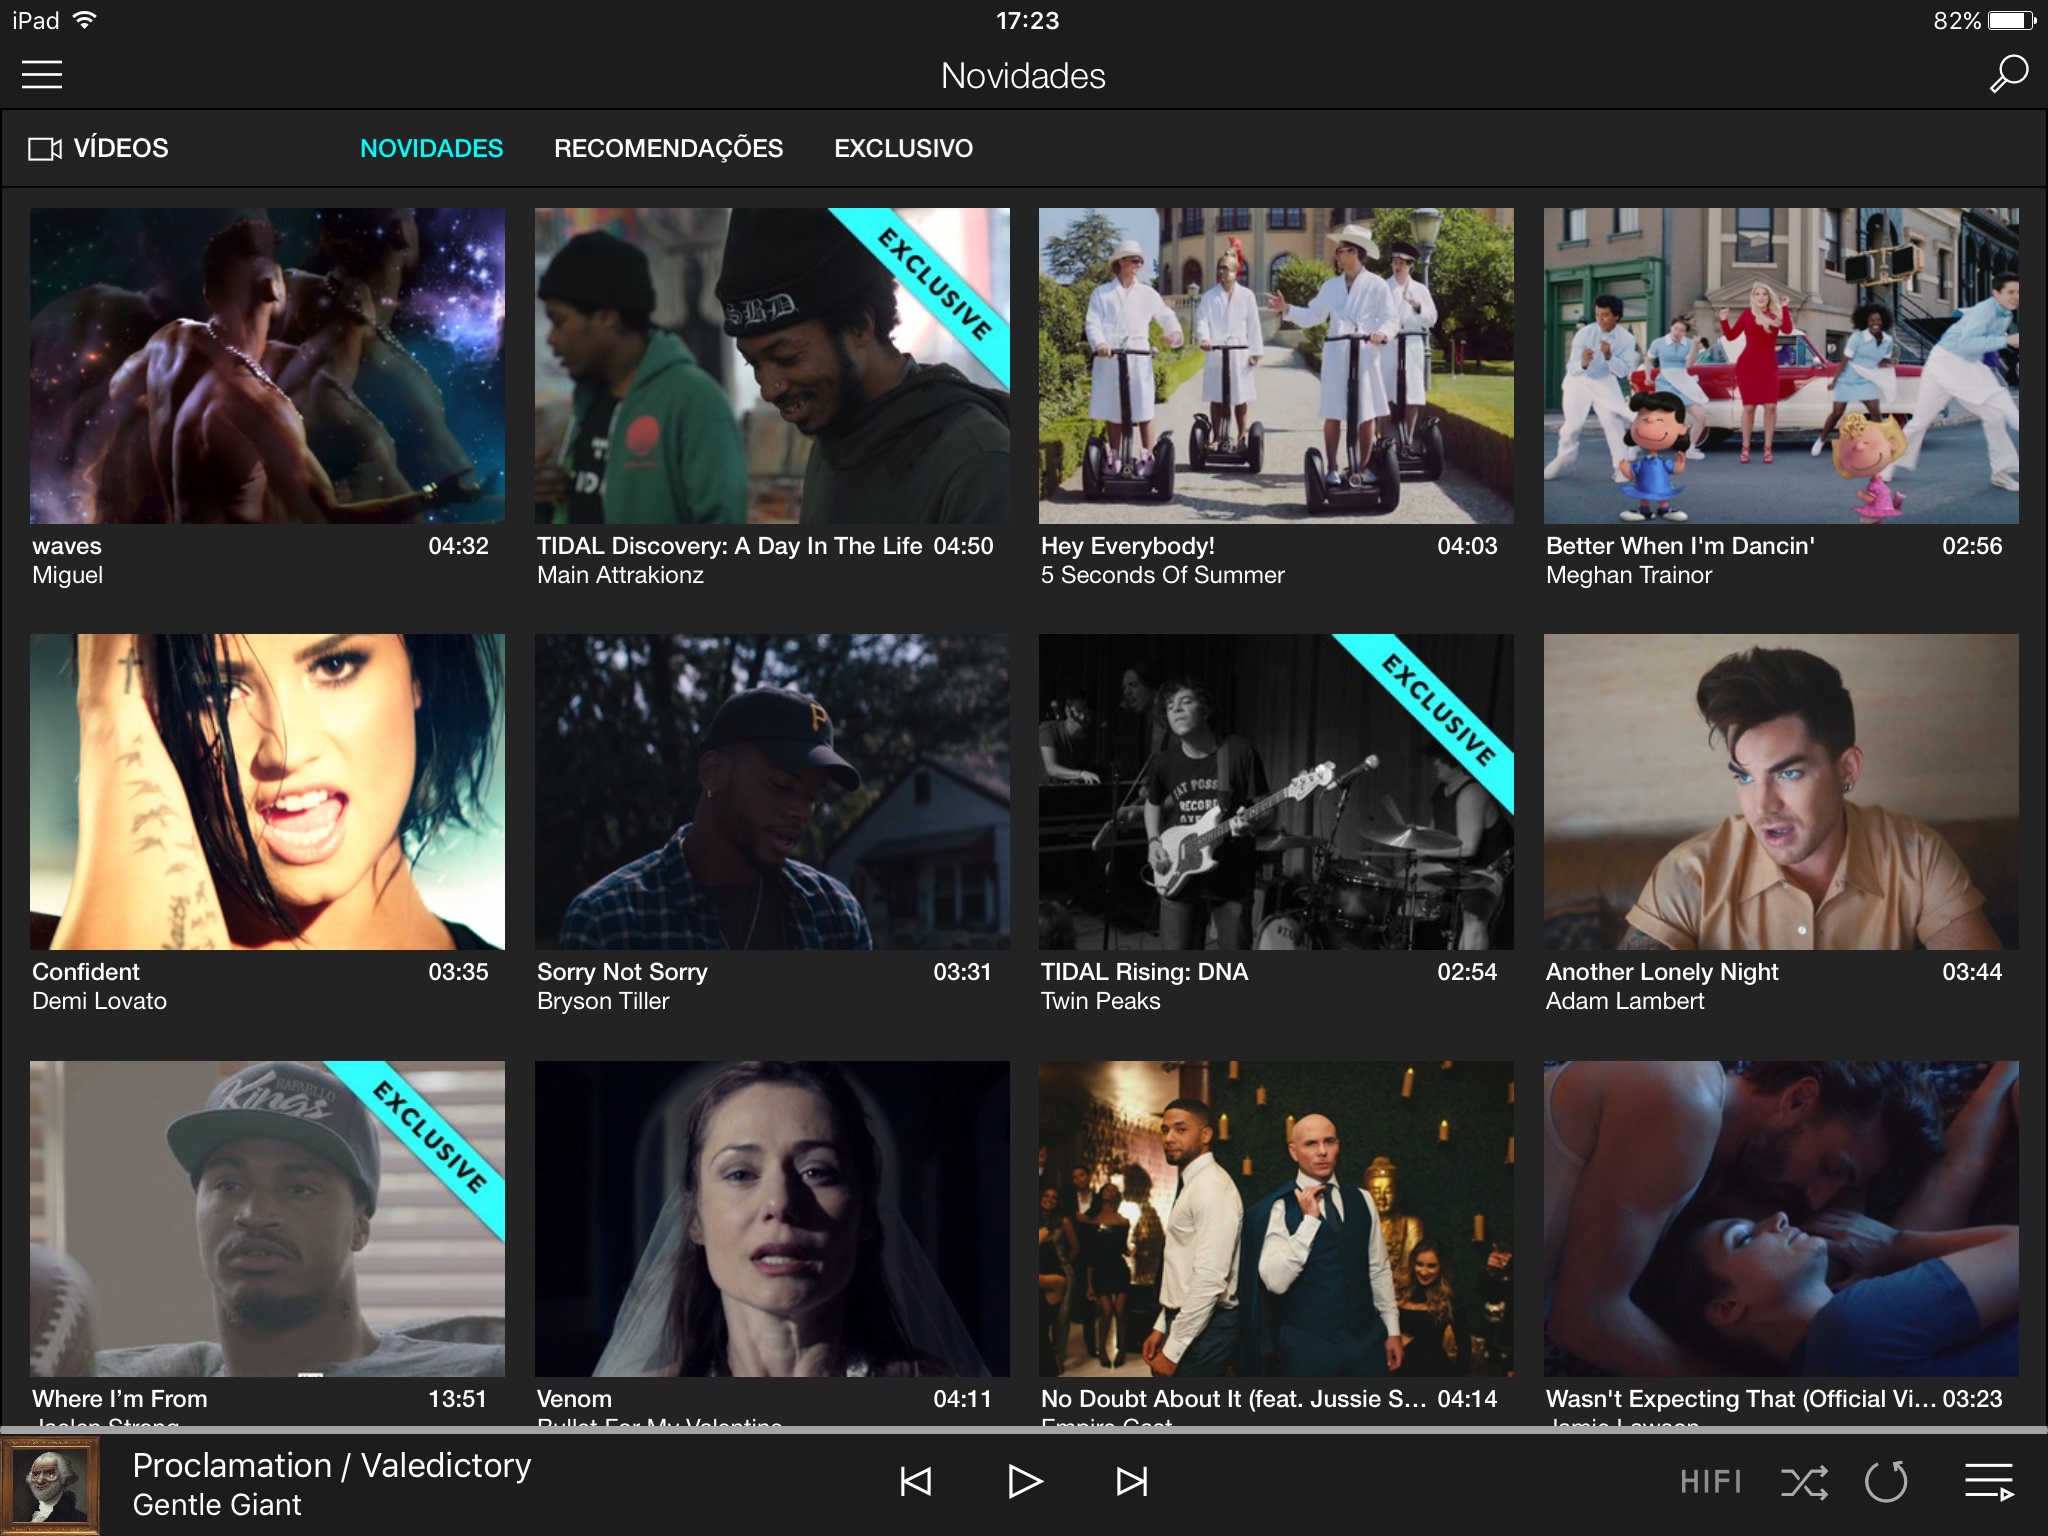Tap Wi-Fi status icon

coord(85,20)
